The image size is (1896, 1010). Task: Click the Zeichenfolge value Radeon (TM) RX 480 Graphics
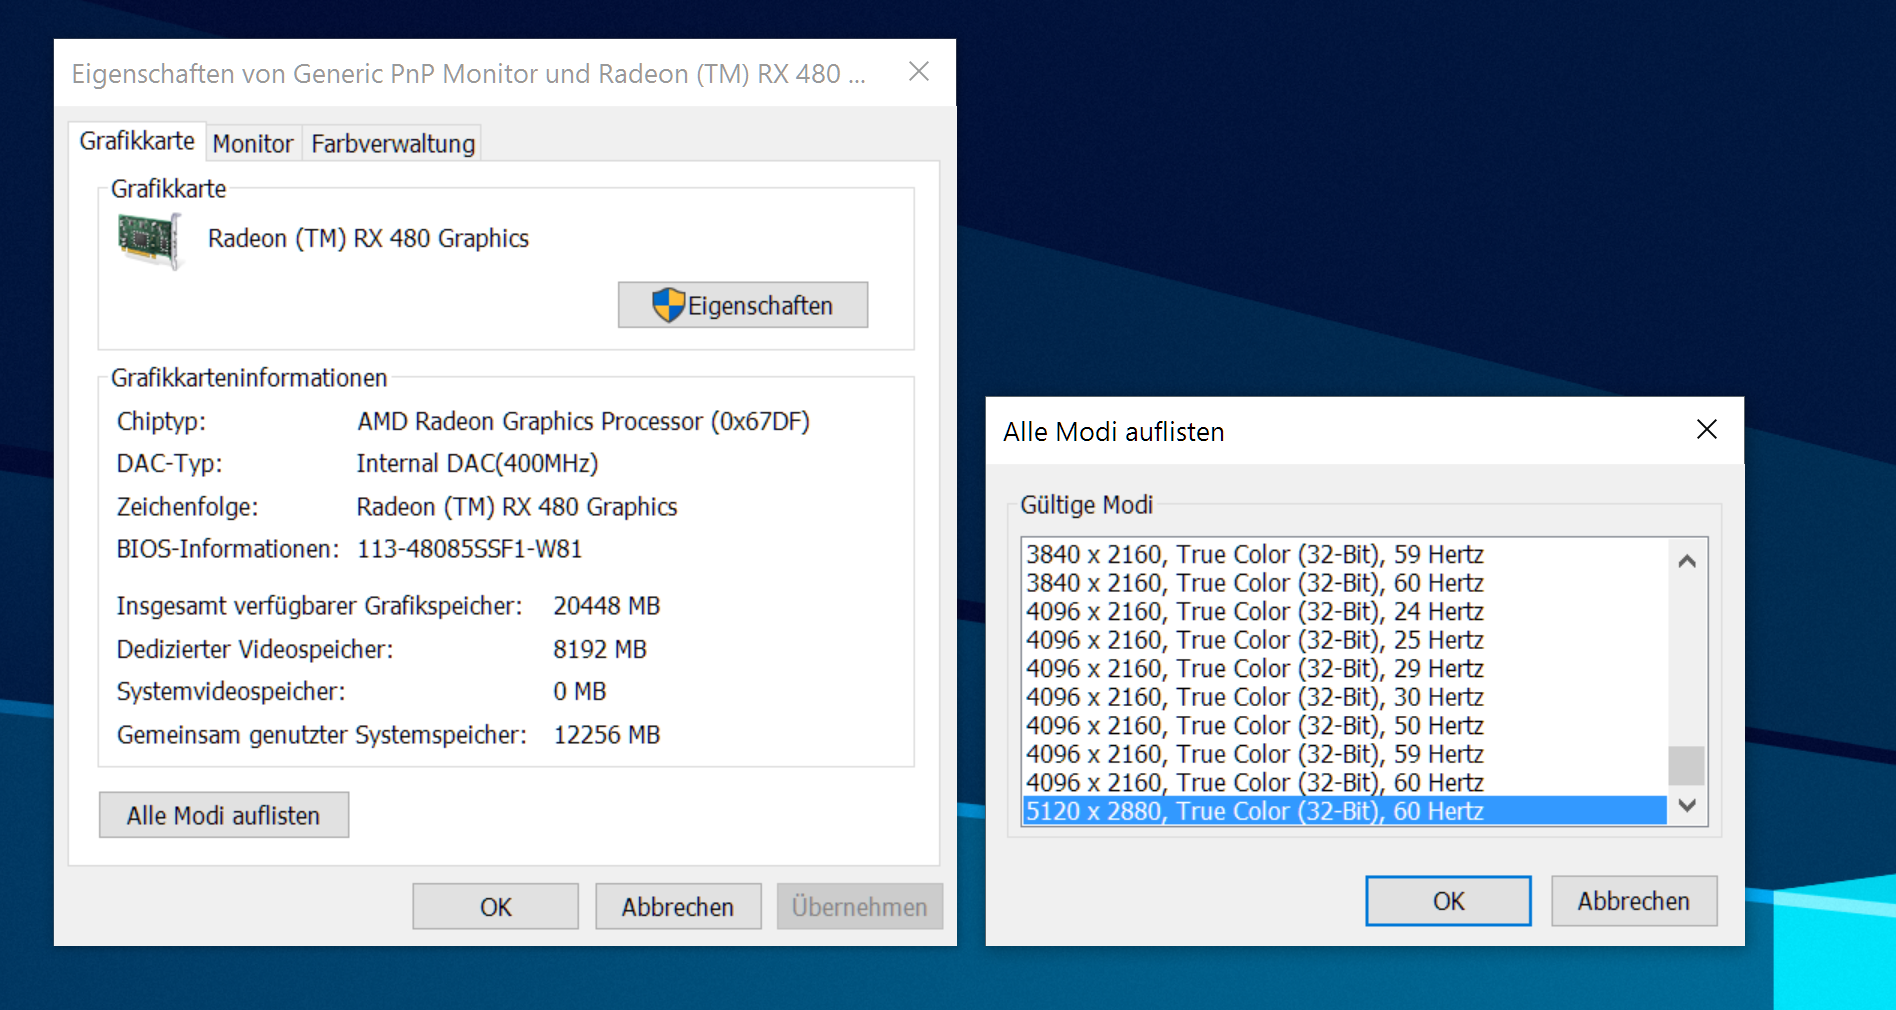[517, 507]
